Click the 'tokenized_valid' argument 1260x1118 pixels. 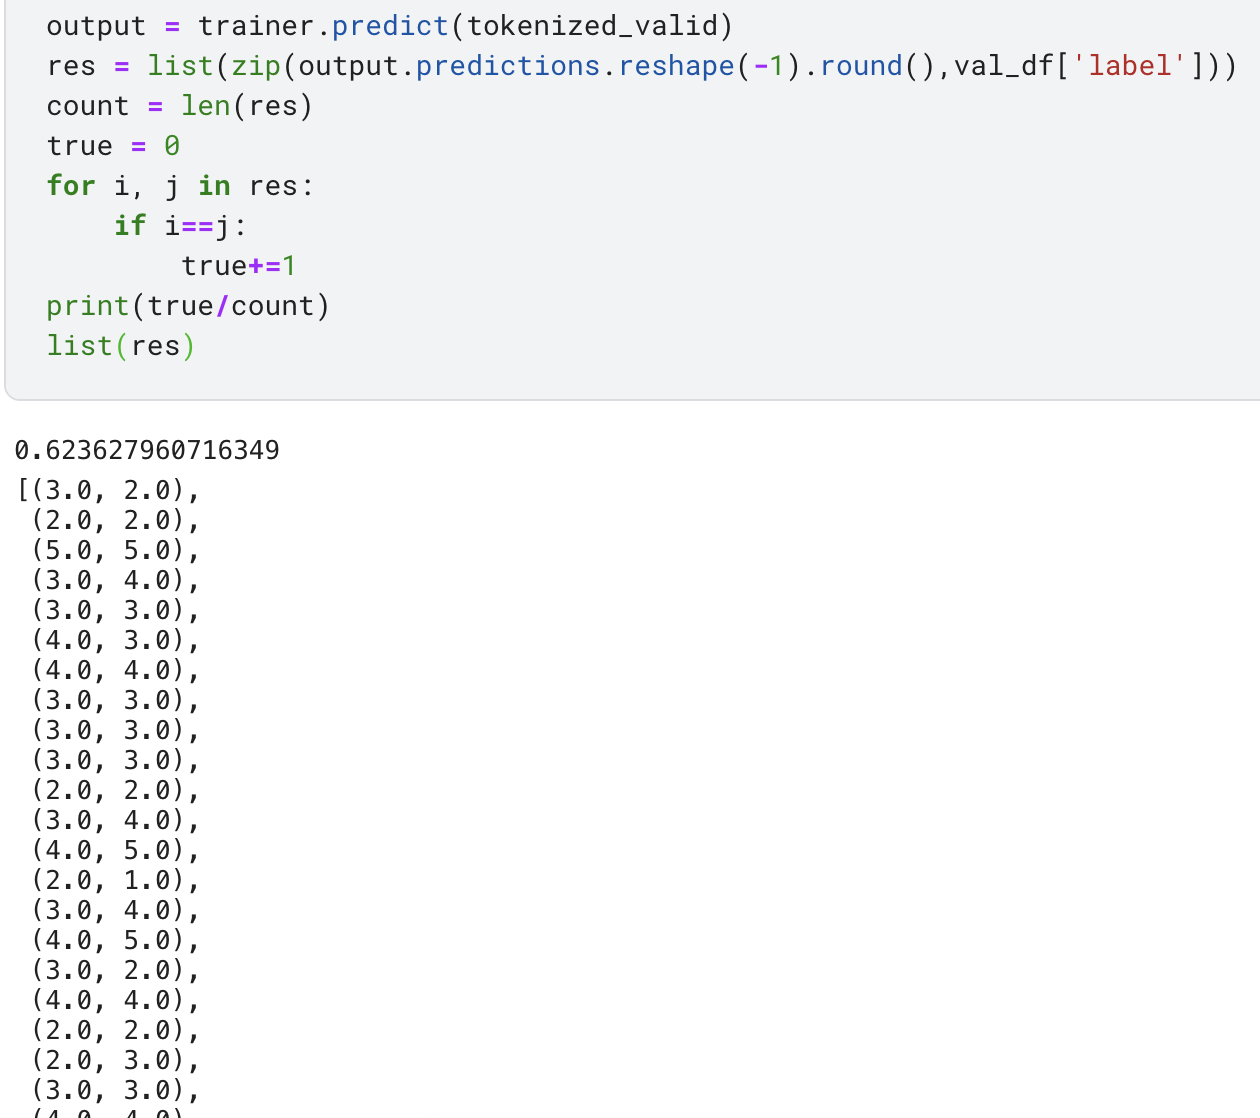pyautogui.click(x=592, y=26)
